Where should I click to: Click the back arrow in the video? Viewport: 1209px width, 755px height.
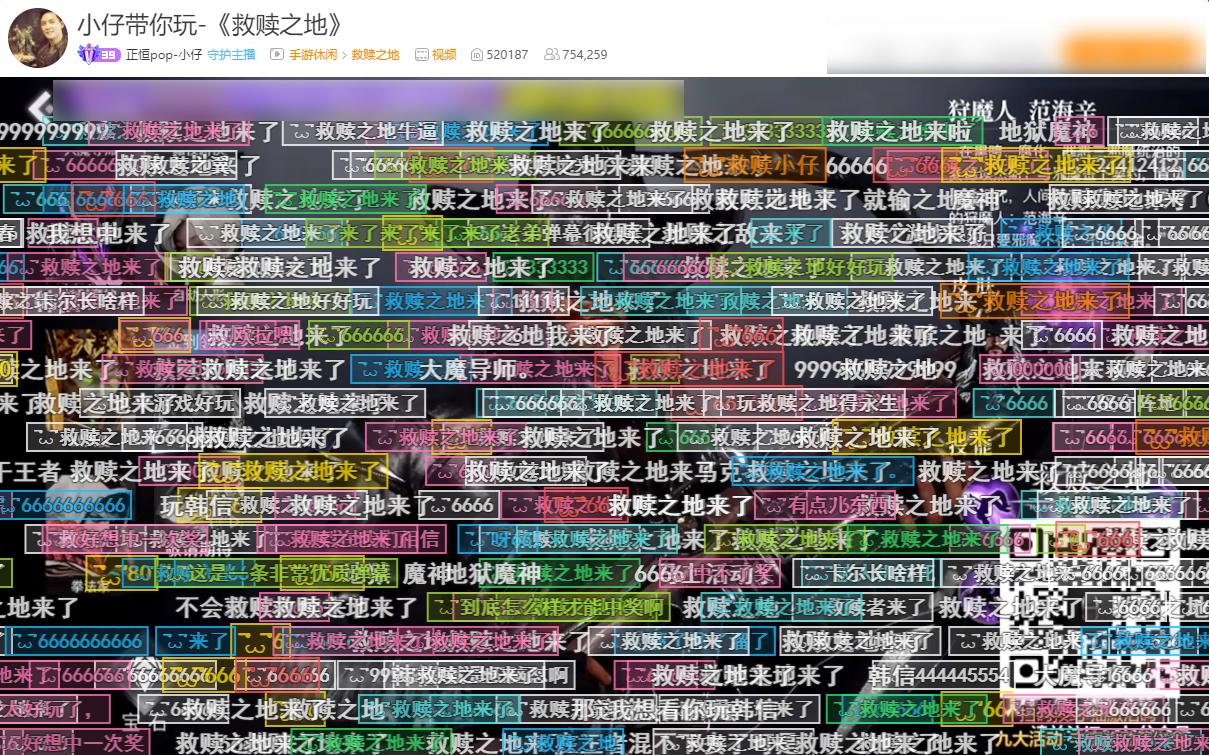pos(40,107)
